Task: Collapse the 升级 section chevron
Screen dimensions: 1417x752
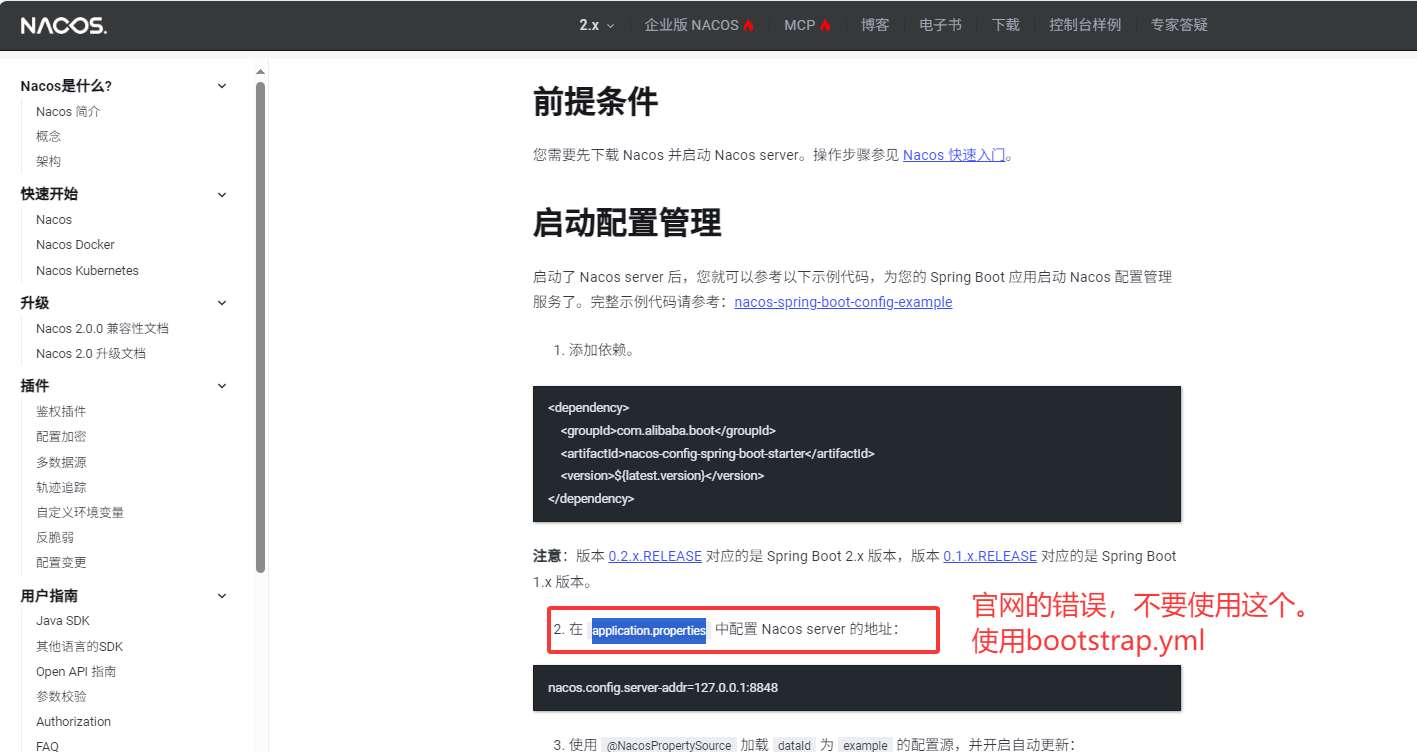Action: 222,303
